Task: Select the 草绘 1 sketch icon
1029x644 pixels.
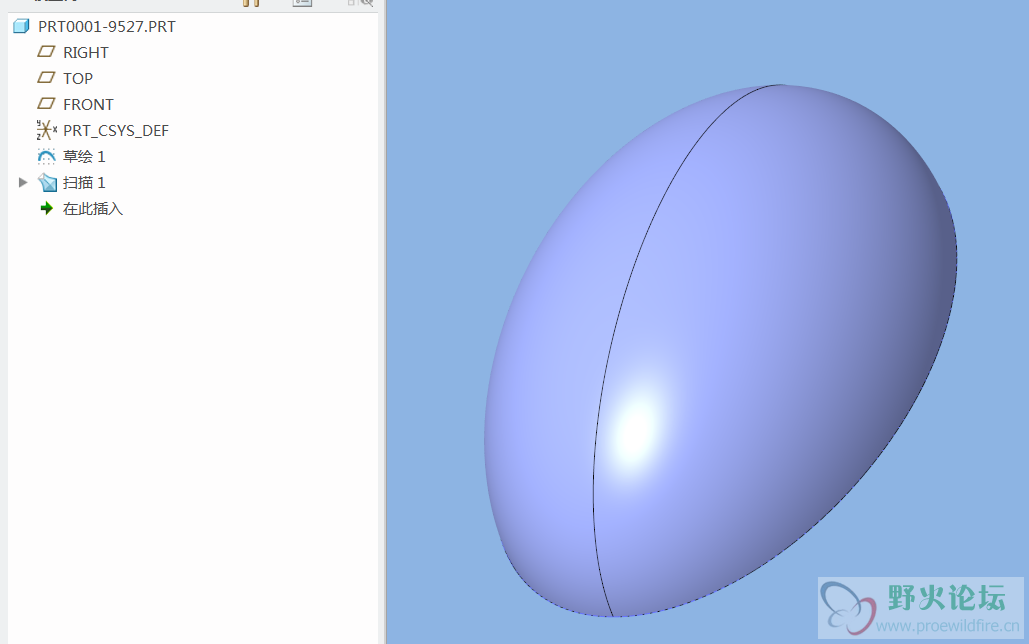Action: click(x=46, y=156)
